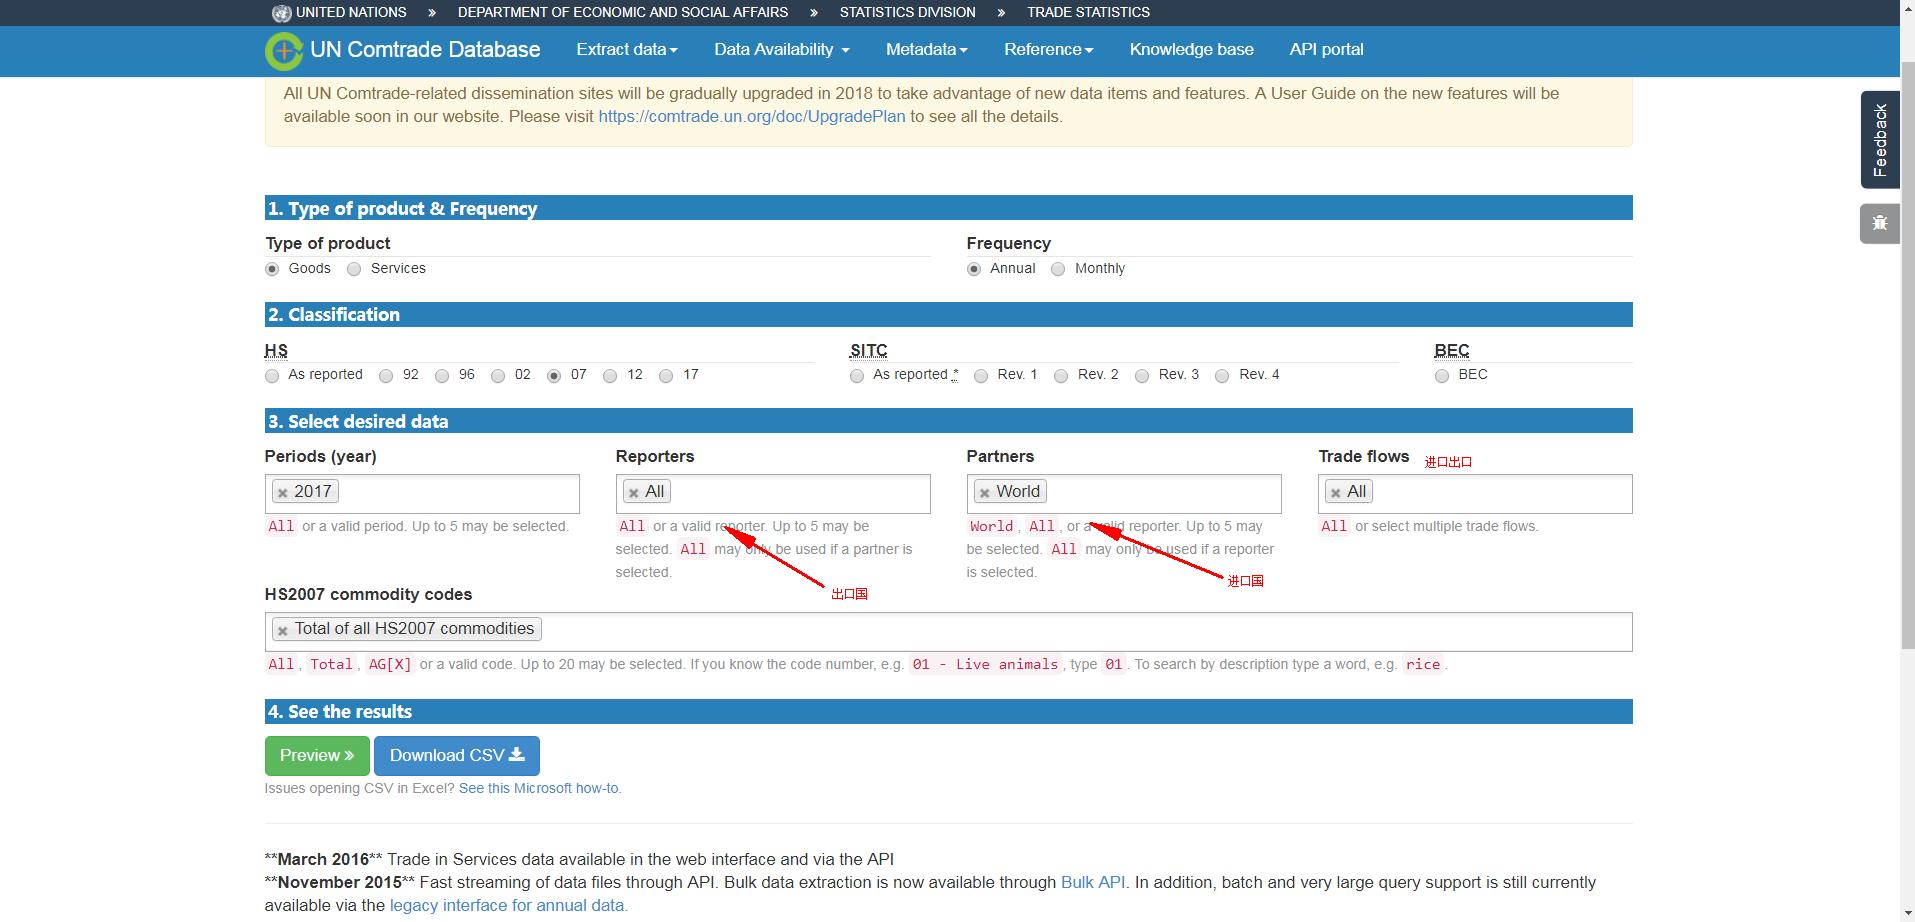Image resolution: width=1915 pixels, height=922 pixels.
Task: Select HS 17 classification
Action: click(666, 376)
